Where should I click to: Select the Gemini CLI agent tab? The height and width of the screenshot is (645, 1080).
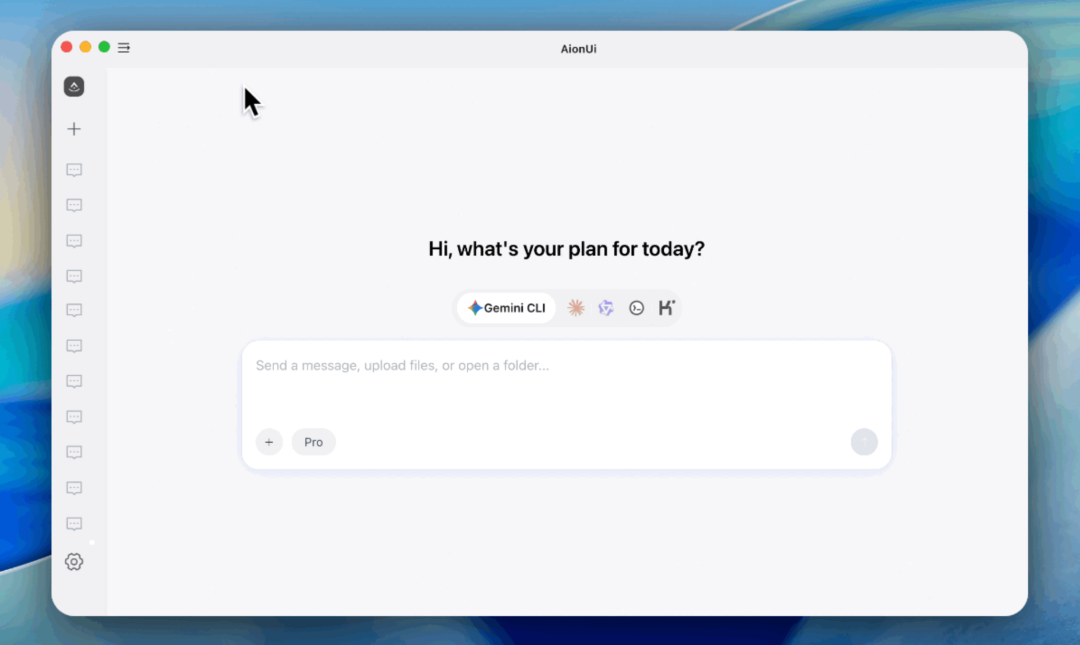(x=507, y=308)
